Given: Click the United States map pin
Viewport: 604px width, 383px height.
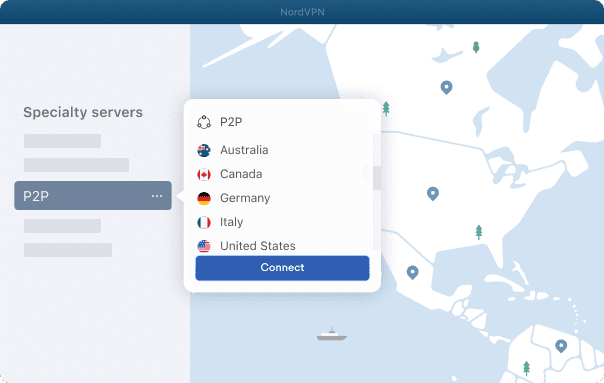Looking at the screenshot, I should [x=433, y=193].
